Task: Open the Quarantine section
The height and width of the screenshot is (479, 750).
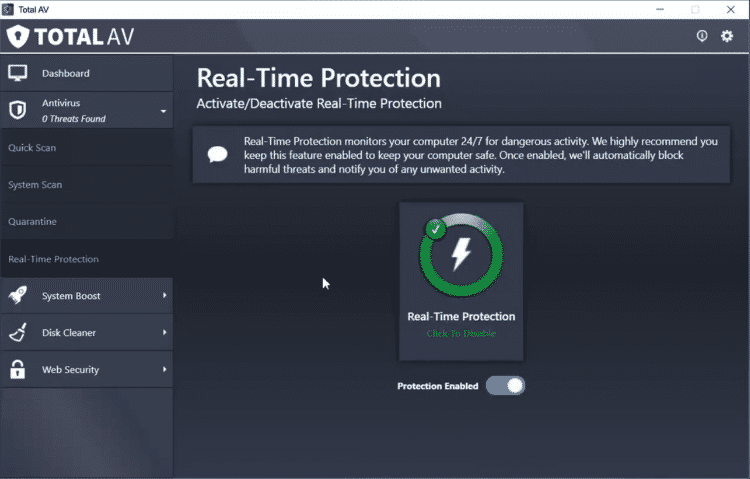Action: tap(32, 222)
